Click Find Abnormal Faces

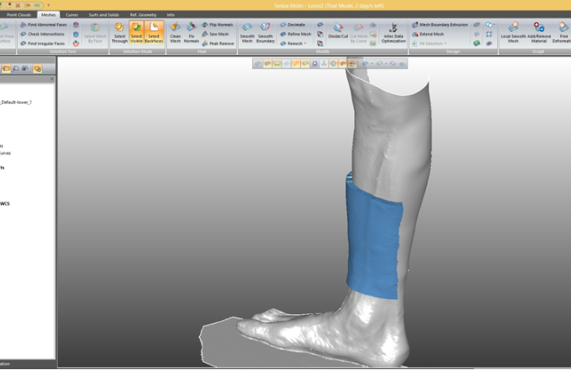point(44,25)
